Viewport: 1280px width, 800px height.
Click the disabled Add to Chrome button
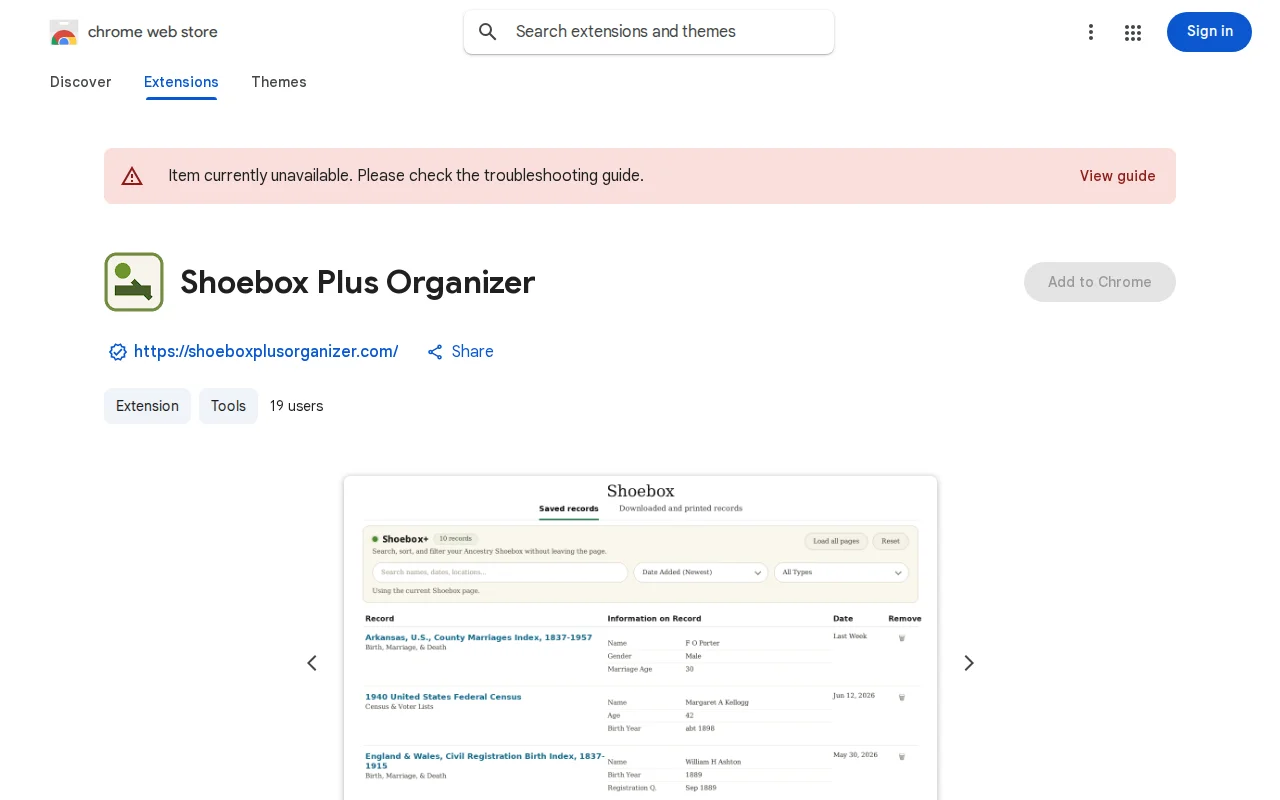click(1100, 282)
